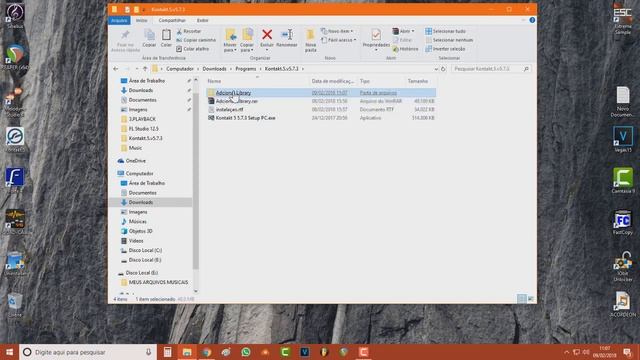Switch to the Início ribbon tab
The width and height of the screenshot is (640, 360).
click(x=142, y=20)
